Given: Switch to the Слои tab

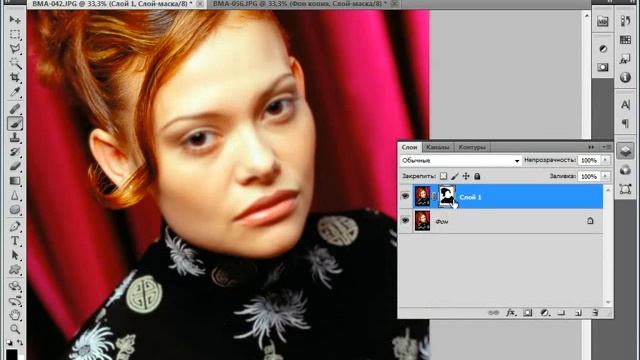Looking at the screenshot, I should (x=409, y=147).
